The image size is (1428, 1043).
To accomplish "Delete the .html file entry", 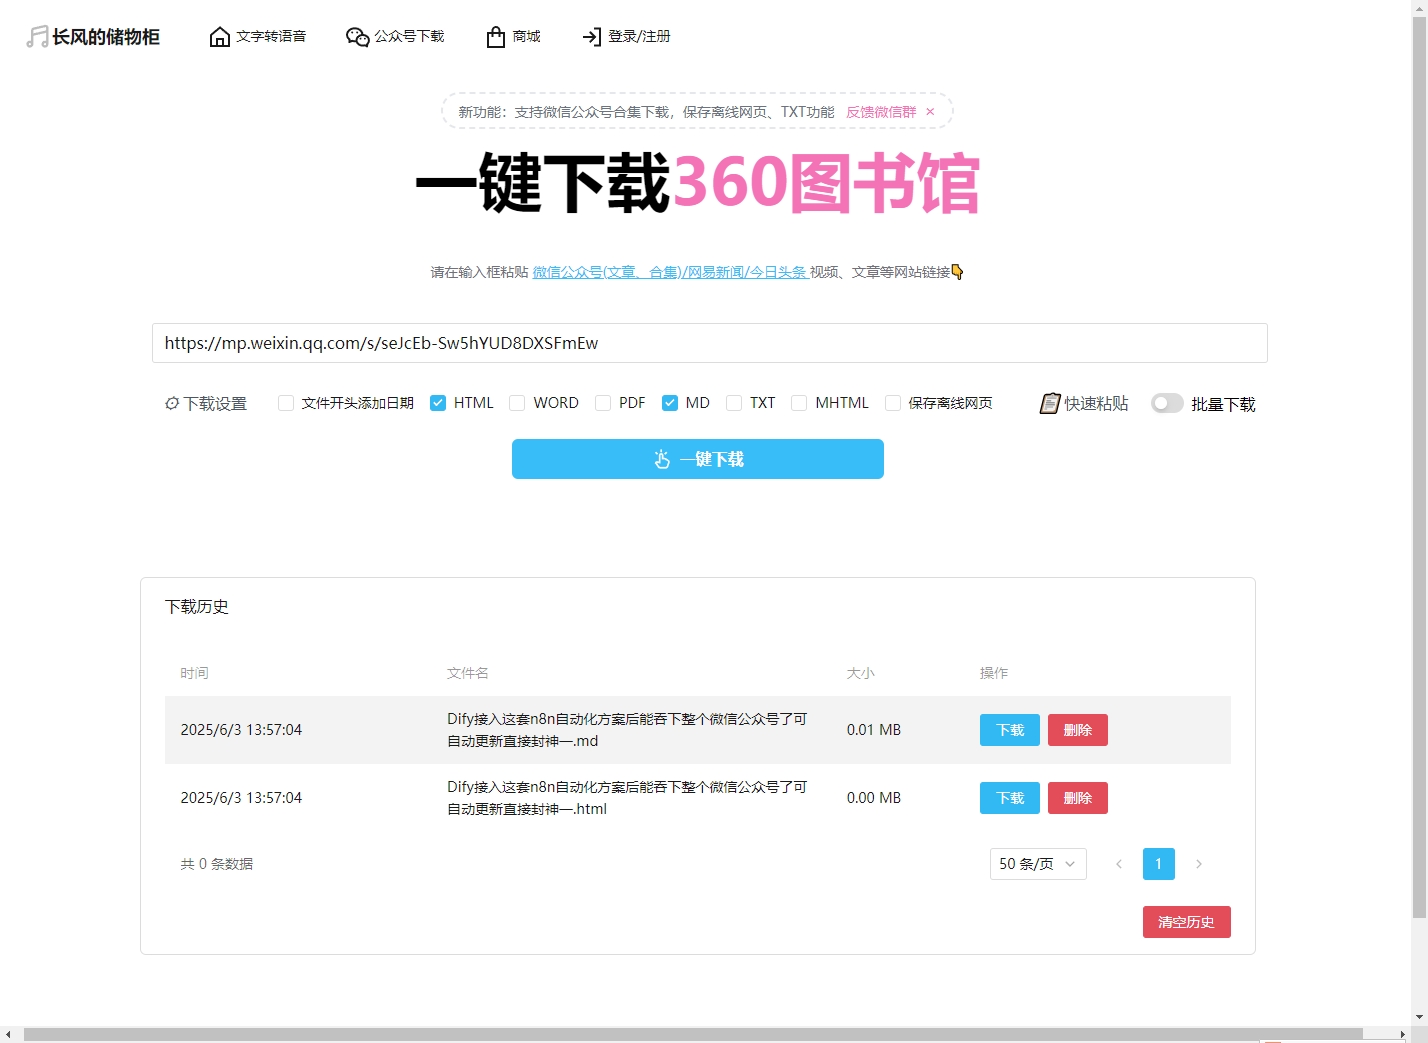I will pos(1078,798).
